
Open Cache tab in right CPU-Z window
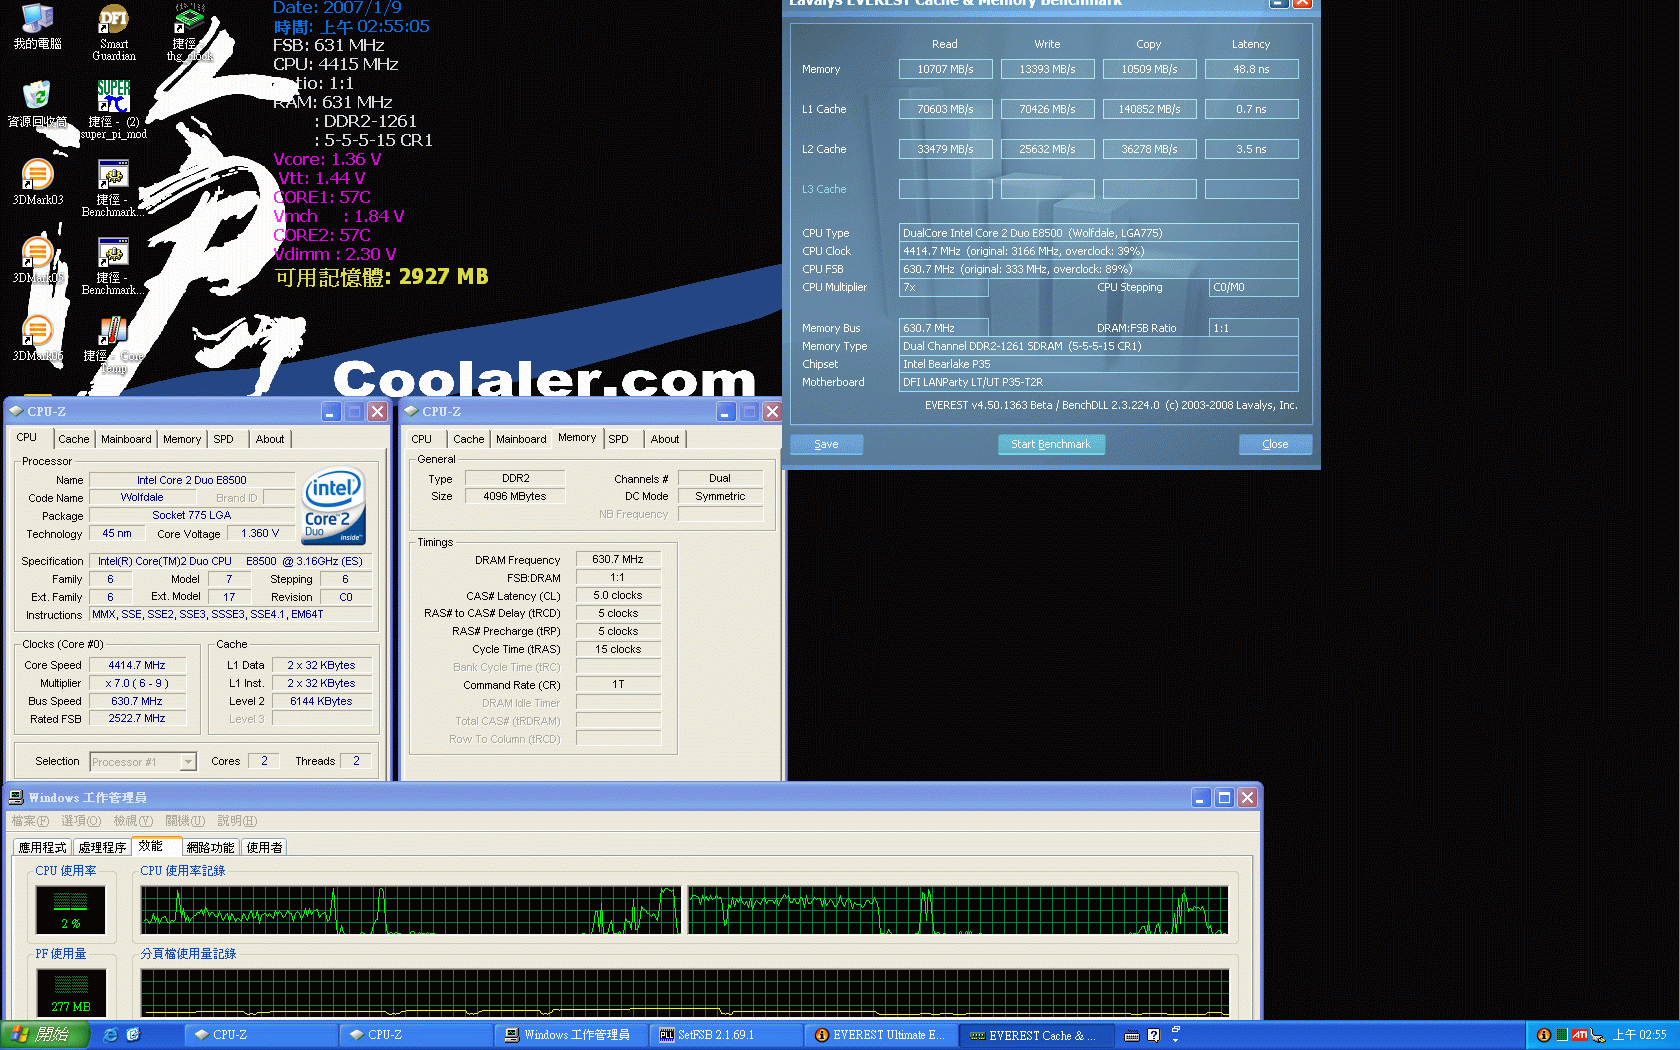(468, 439)
